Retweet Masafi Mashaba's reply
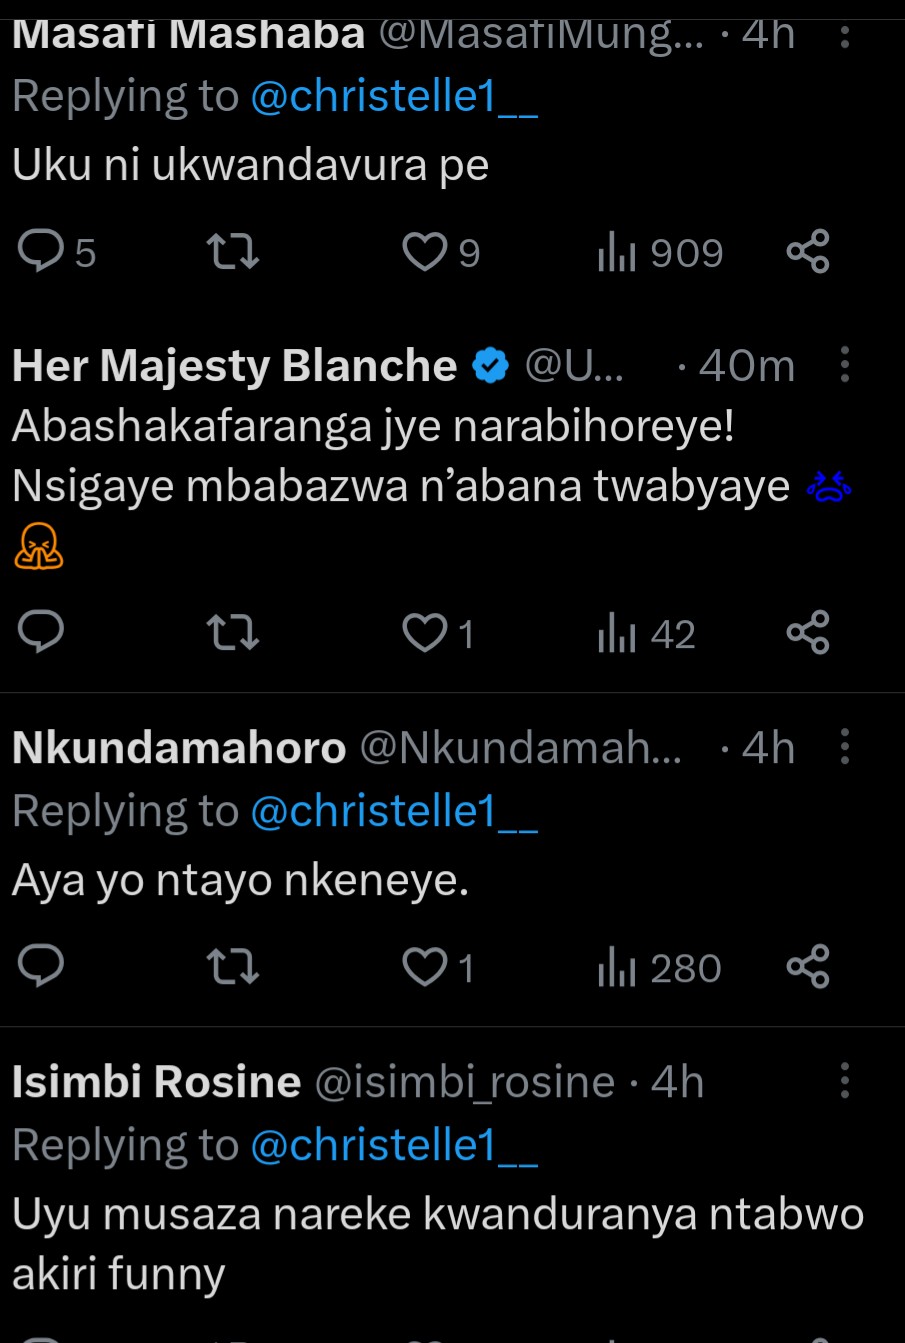Screen dimensions: 905x1343 (x=232, y=251)
